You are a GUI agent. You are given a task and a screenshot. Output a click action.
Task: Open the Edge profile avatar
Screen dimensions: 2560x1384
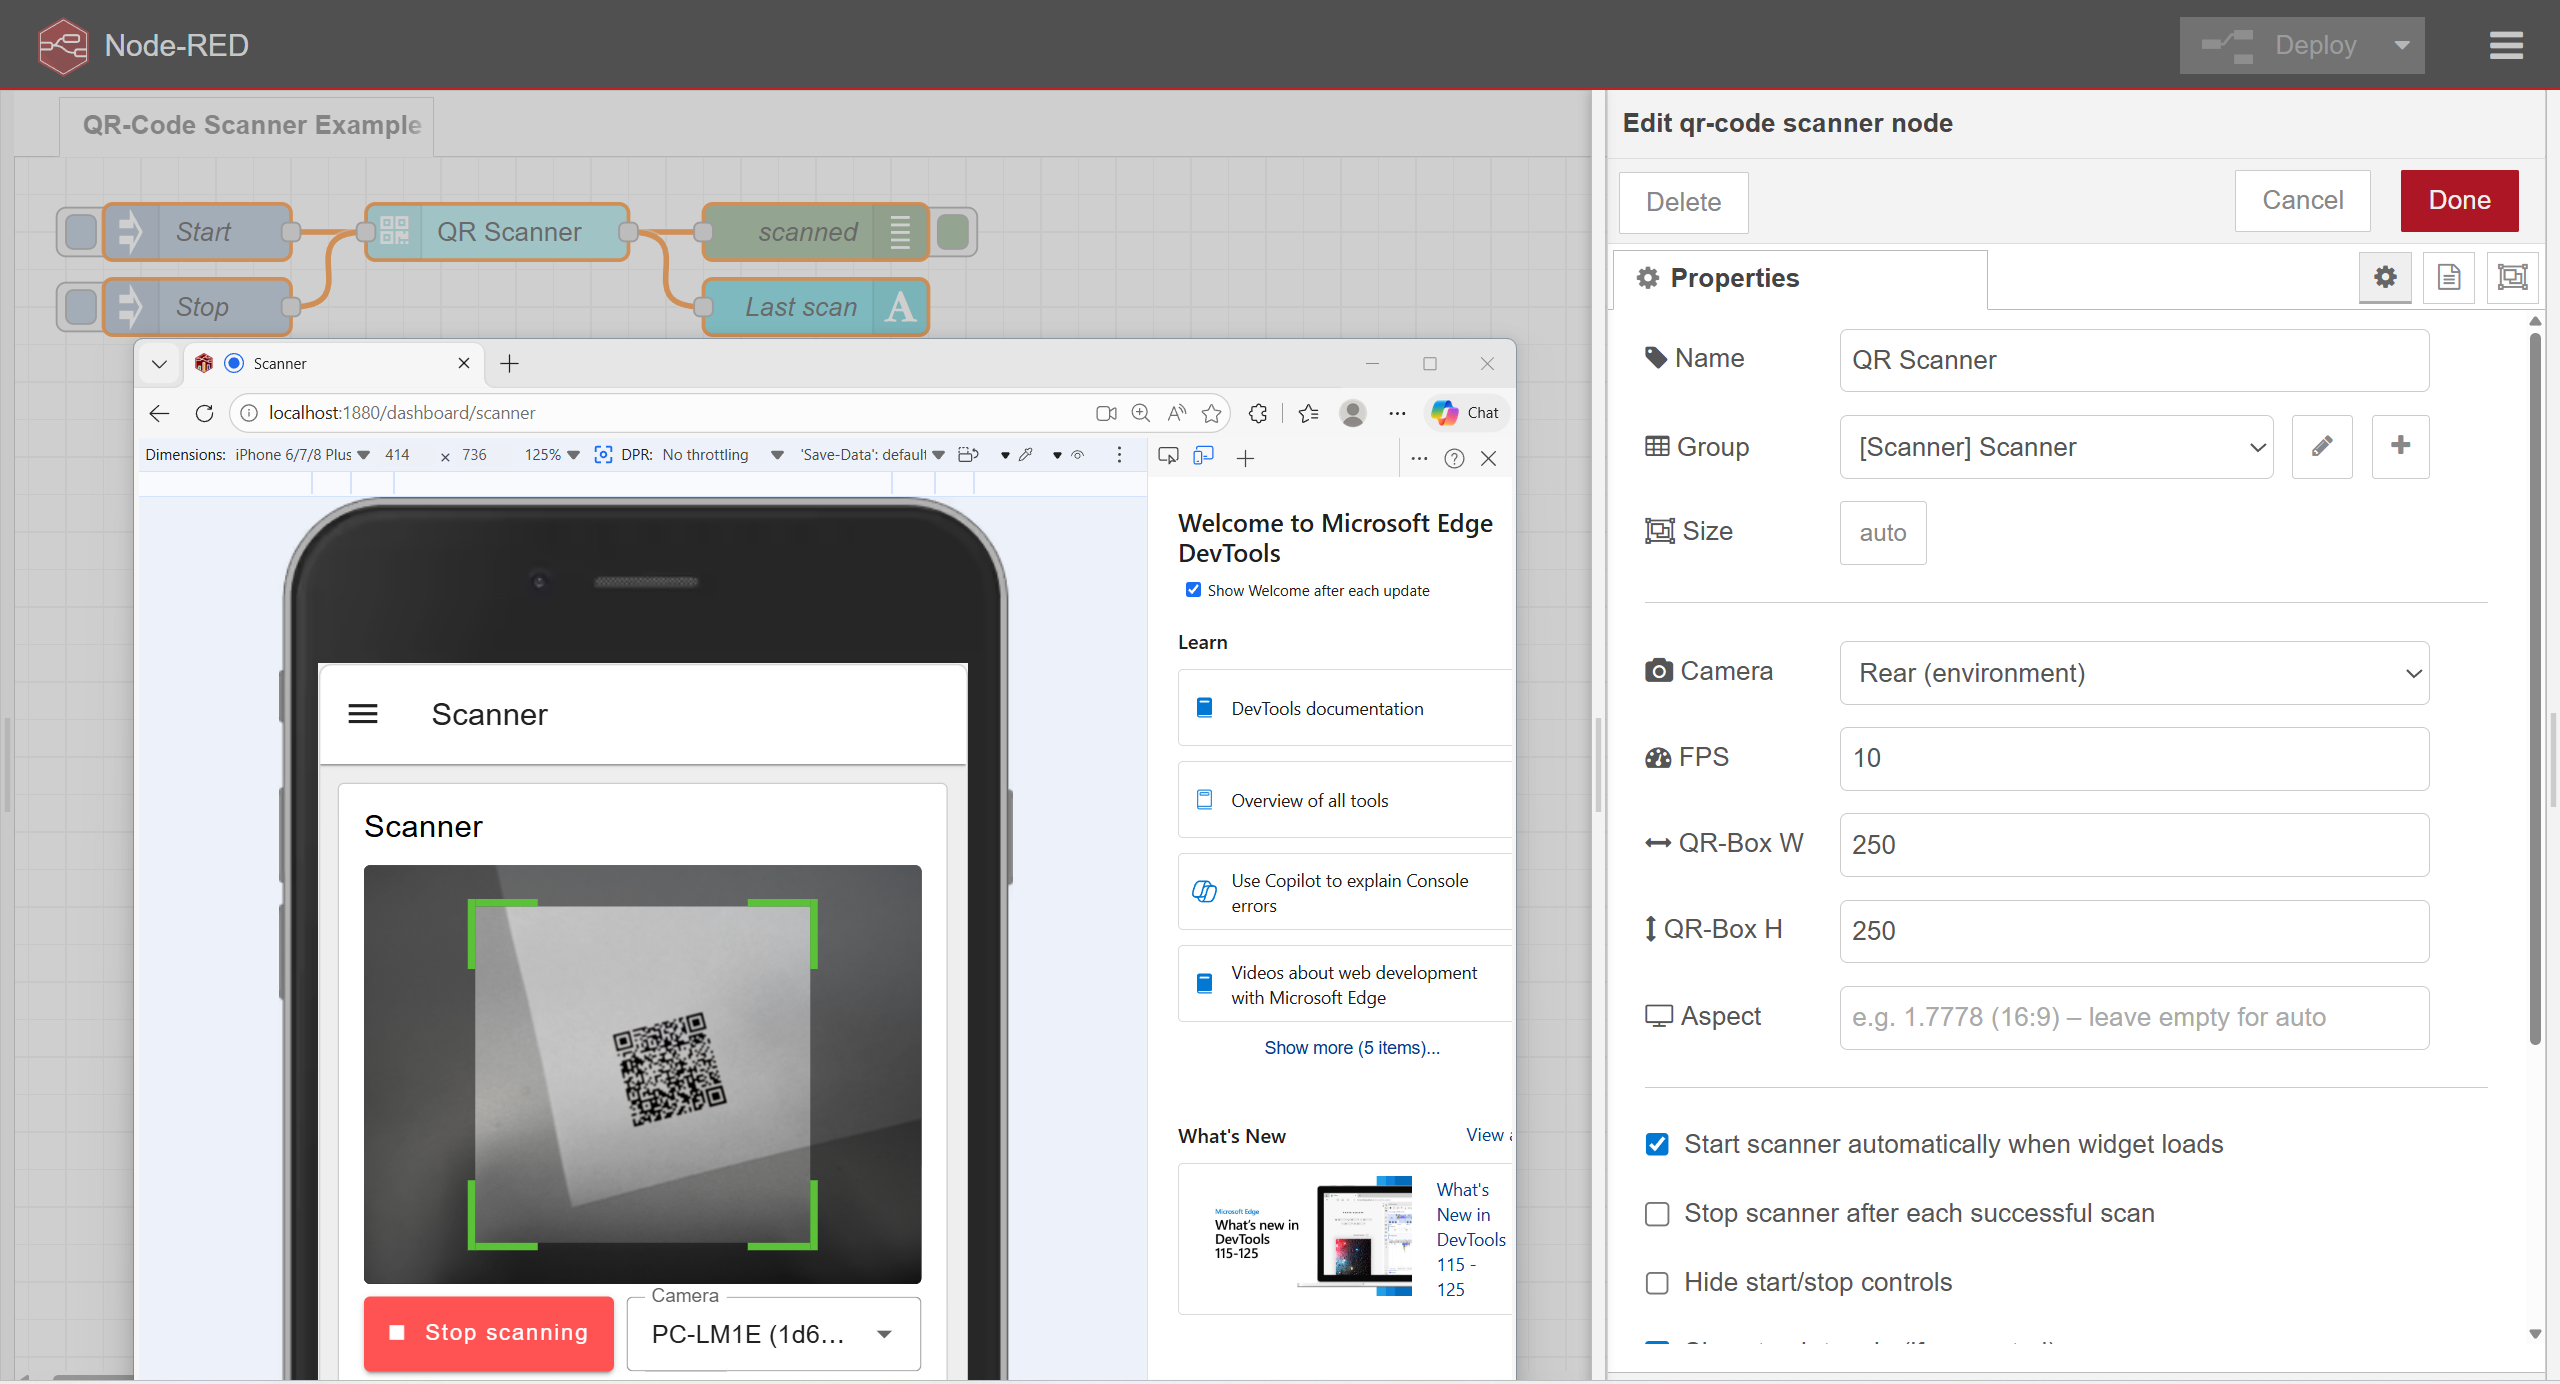pos(1353,413)
